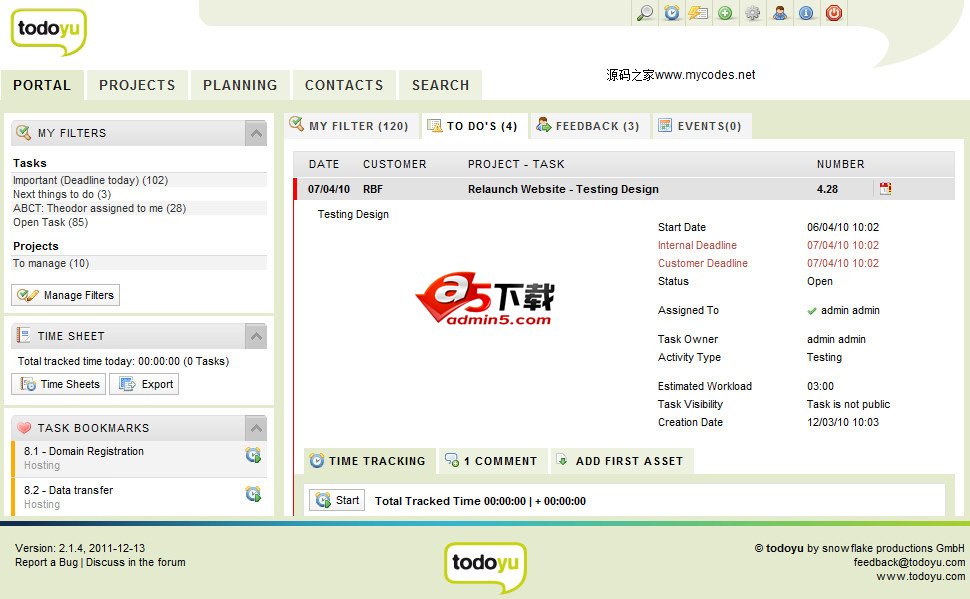Screen dimensions: 970x599
Task: Click the time tracking clock icon in top toolbar
Action: (672, 13)
